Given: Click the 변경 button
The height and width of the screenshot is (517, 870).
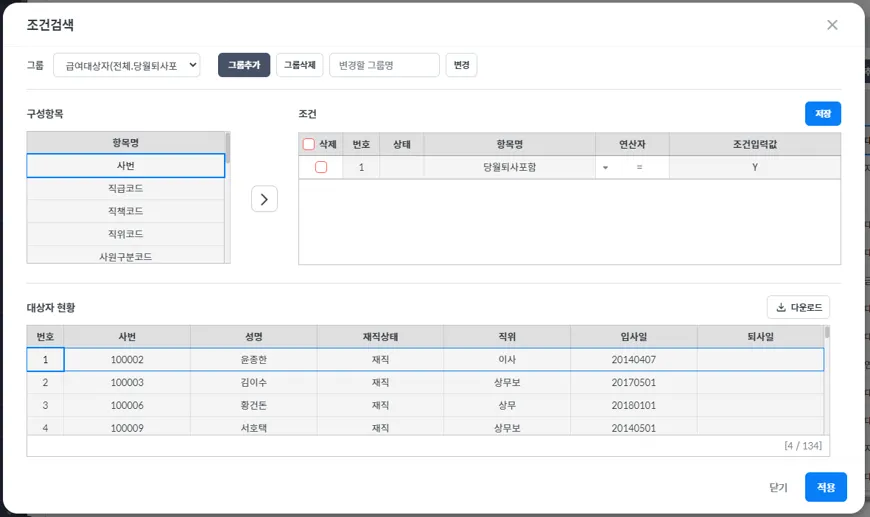Looking at the screenshot, I should pos(461,65).
